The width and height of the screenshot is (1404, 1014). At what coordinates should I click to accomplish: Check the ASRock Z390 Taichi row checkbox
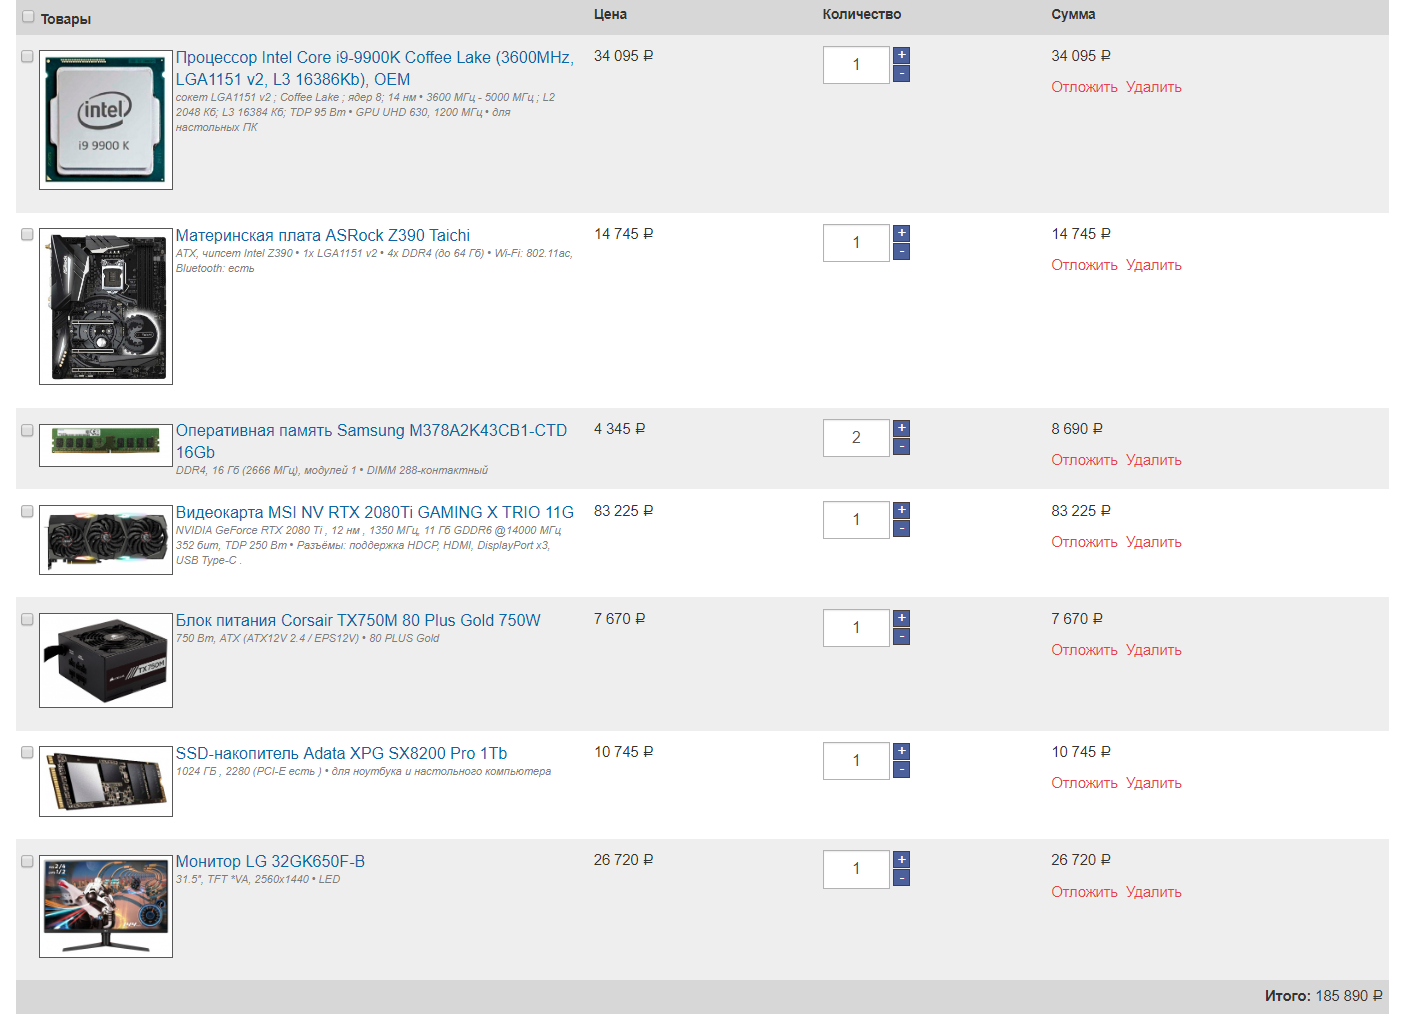pyautogui.click(x=28, y=234)
